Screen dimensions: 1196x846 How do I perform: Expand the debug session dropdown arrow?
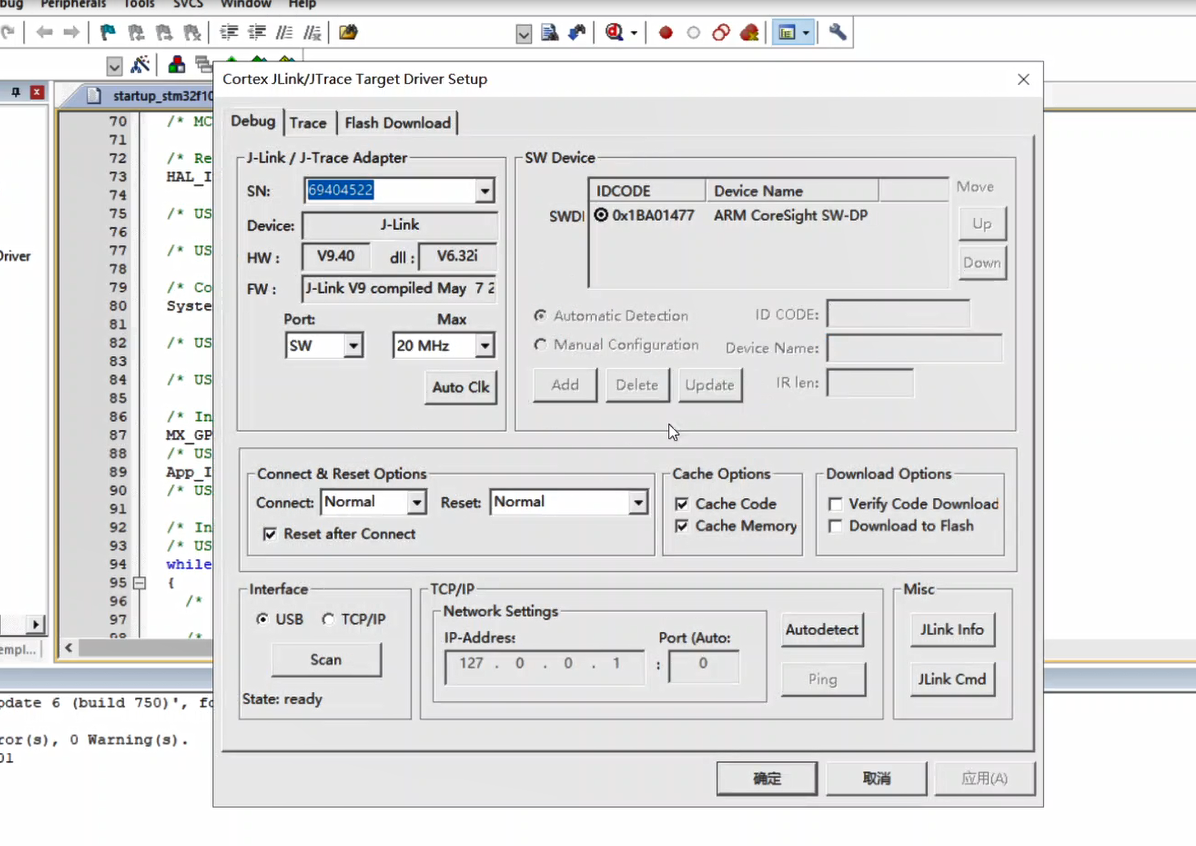click(x=634, y=33)
